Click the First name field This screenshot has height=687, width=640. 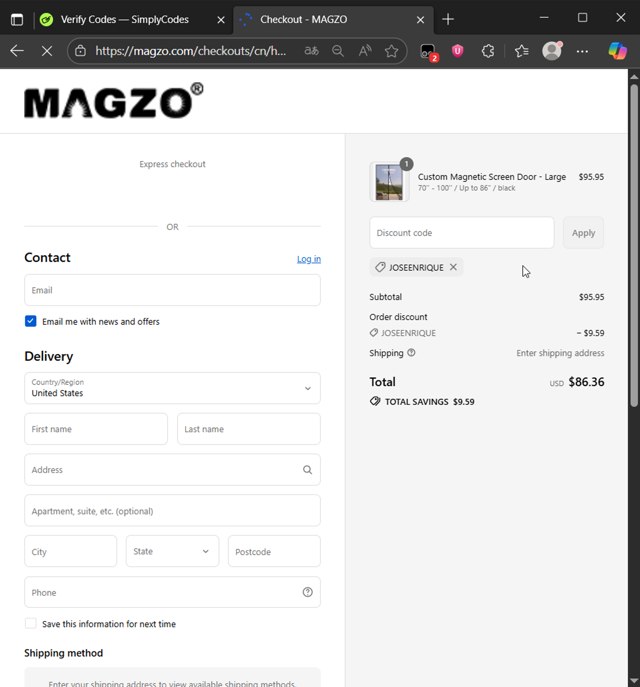click(96, 429)
